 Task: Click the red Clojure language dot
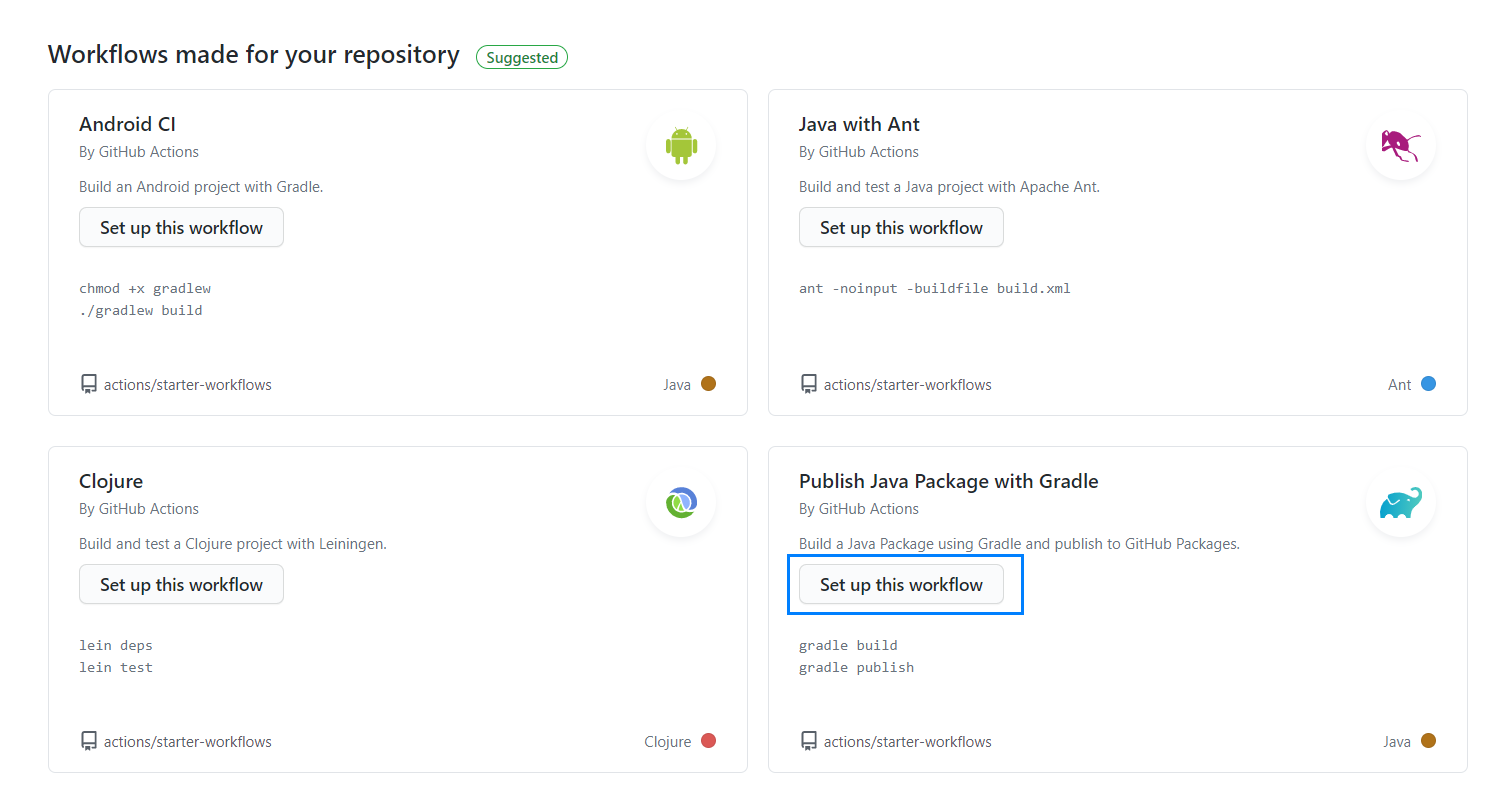708,740
